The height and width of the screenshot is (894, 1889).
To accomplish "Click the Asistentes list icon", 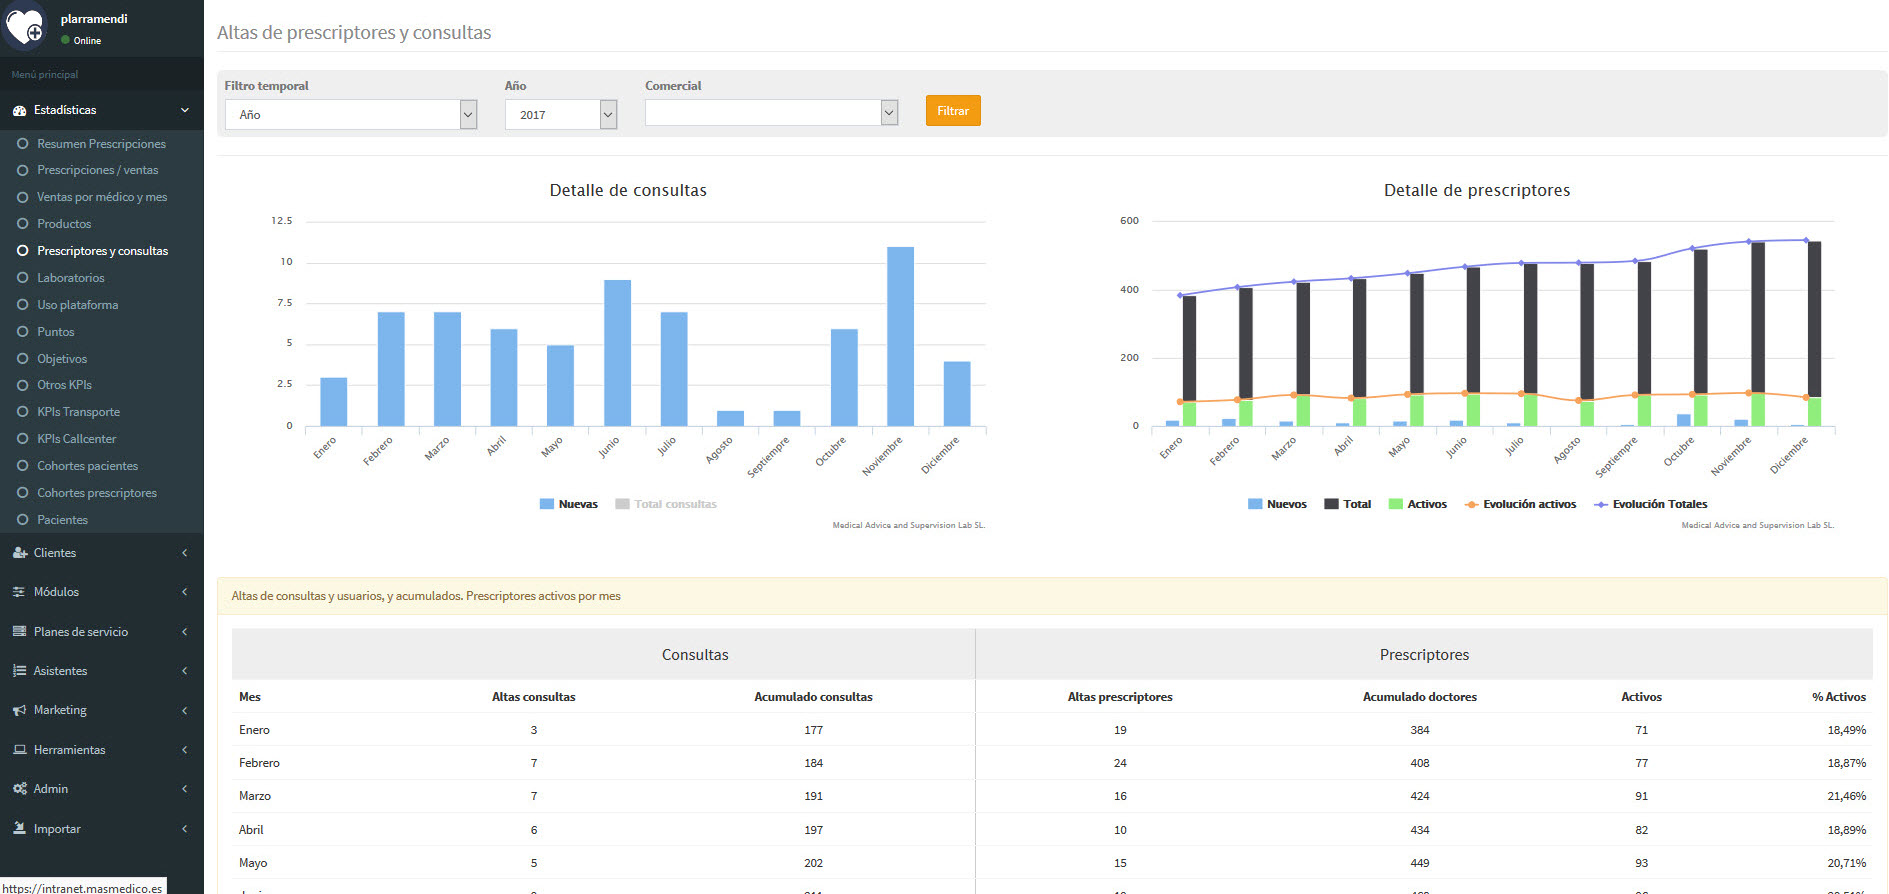I will pos(19,671).
